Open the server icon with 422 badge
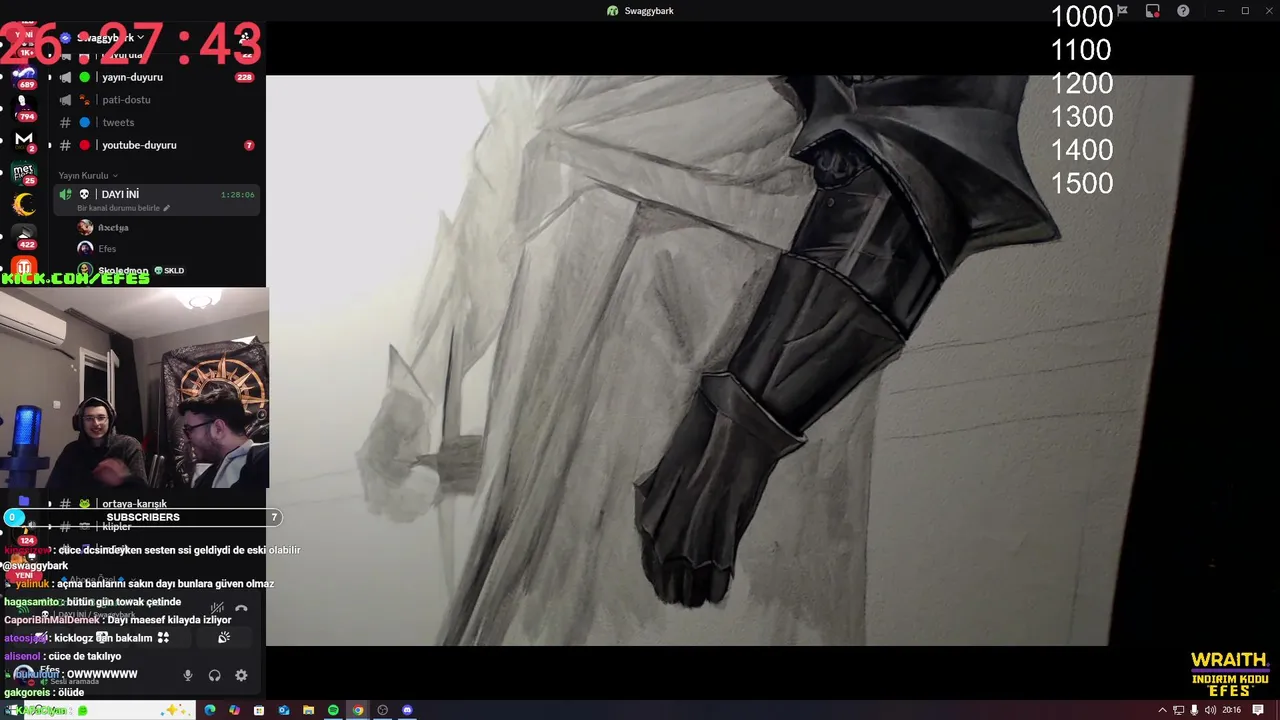Viewport: 1280px width, 720px height. (24, 236)
